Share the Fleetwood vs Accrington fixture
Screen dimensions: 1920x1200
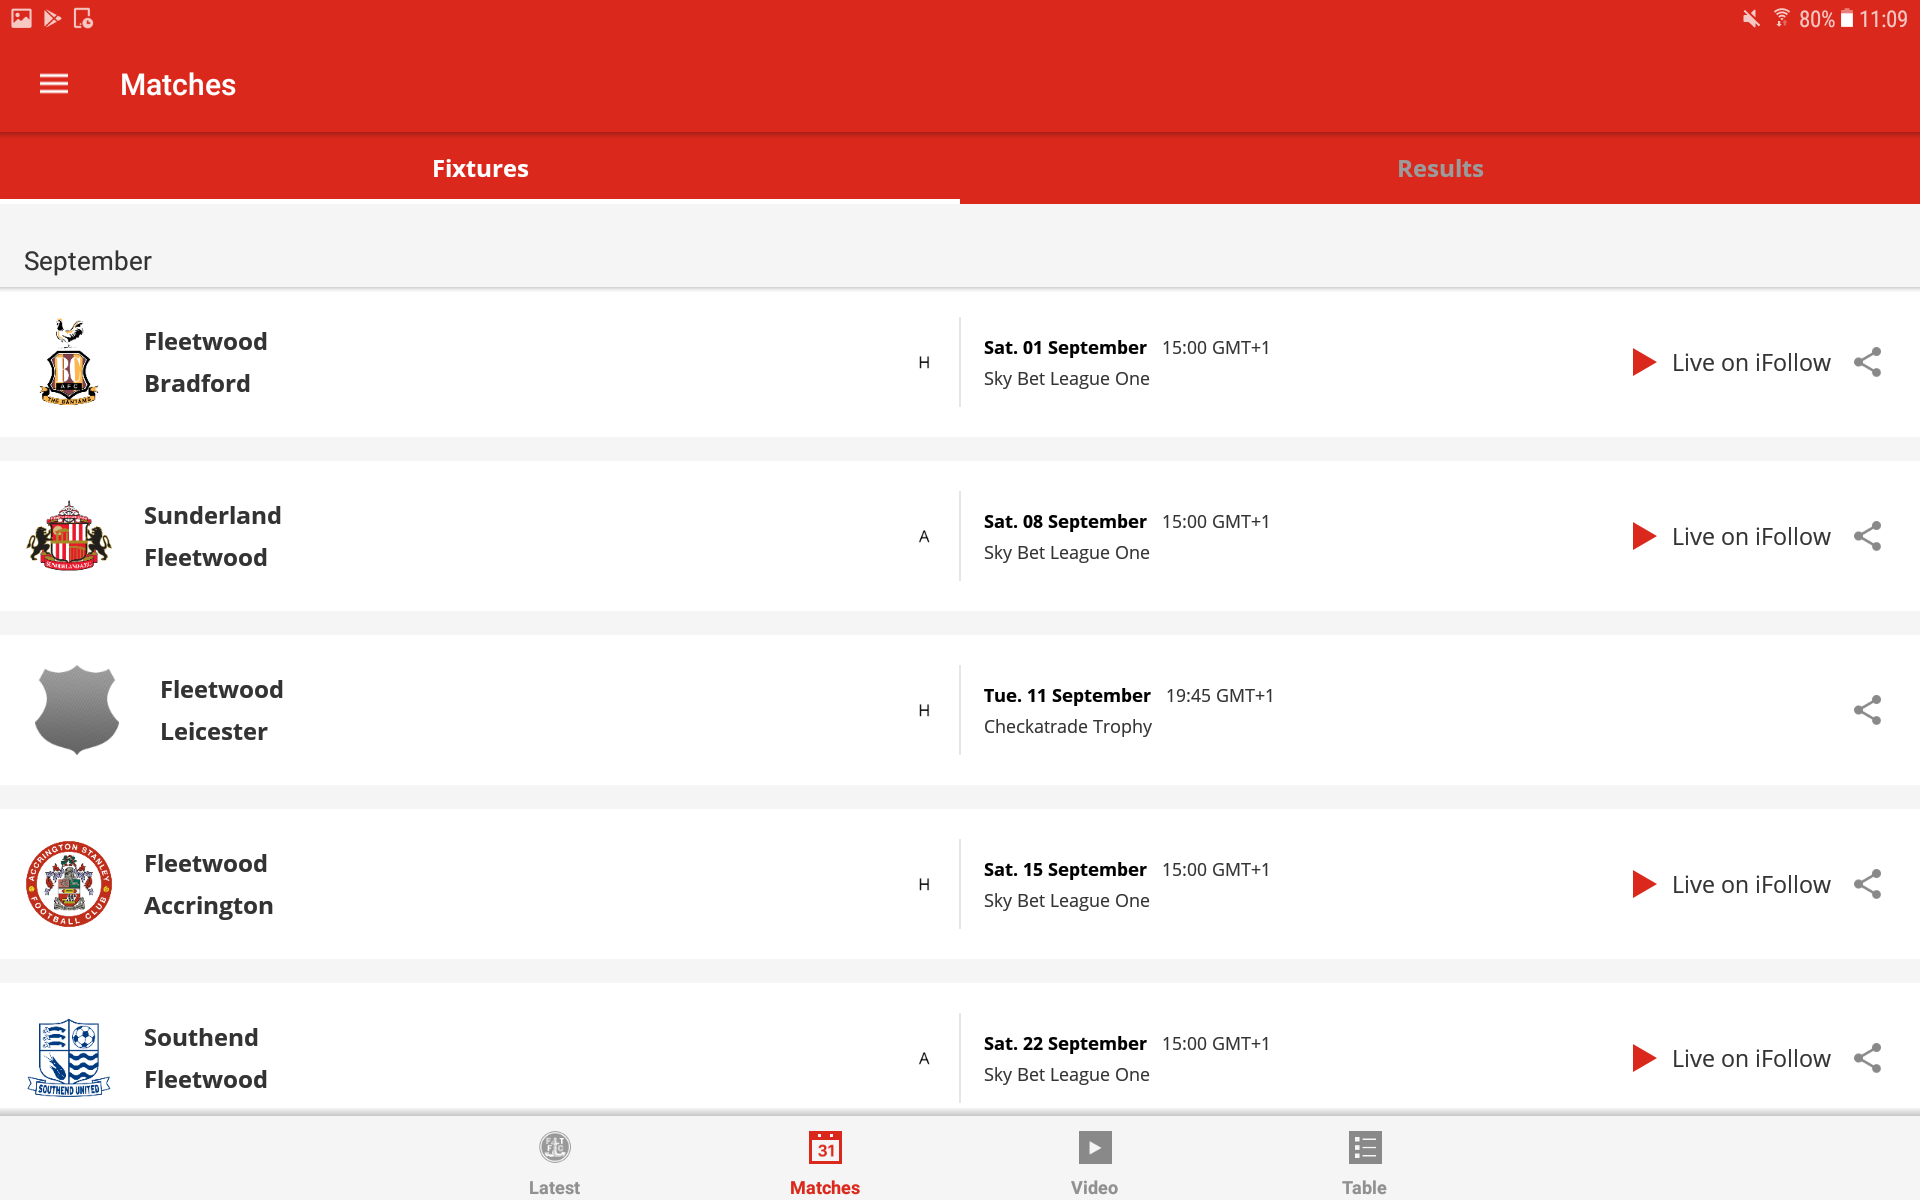[1867, 884]
